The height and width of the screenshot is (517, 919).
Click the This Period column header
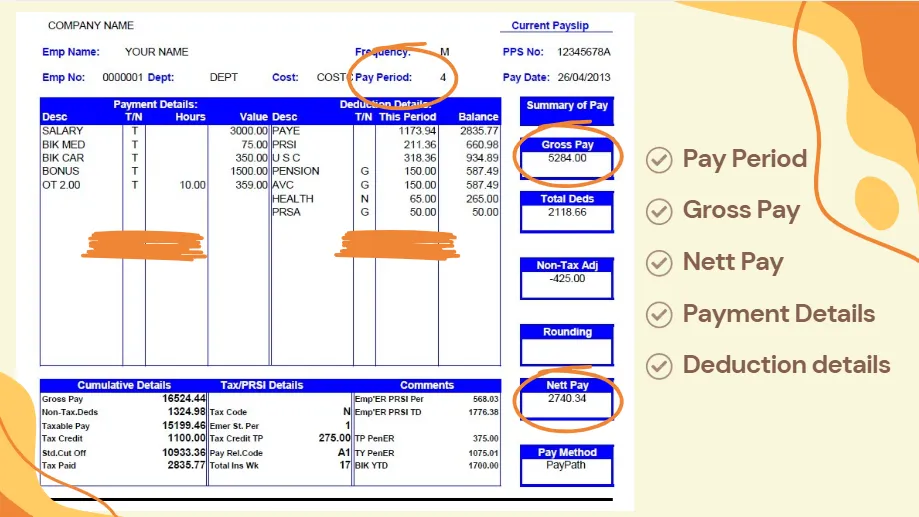coord(407,117)
